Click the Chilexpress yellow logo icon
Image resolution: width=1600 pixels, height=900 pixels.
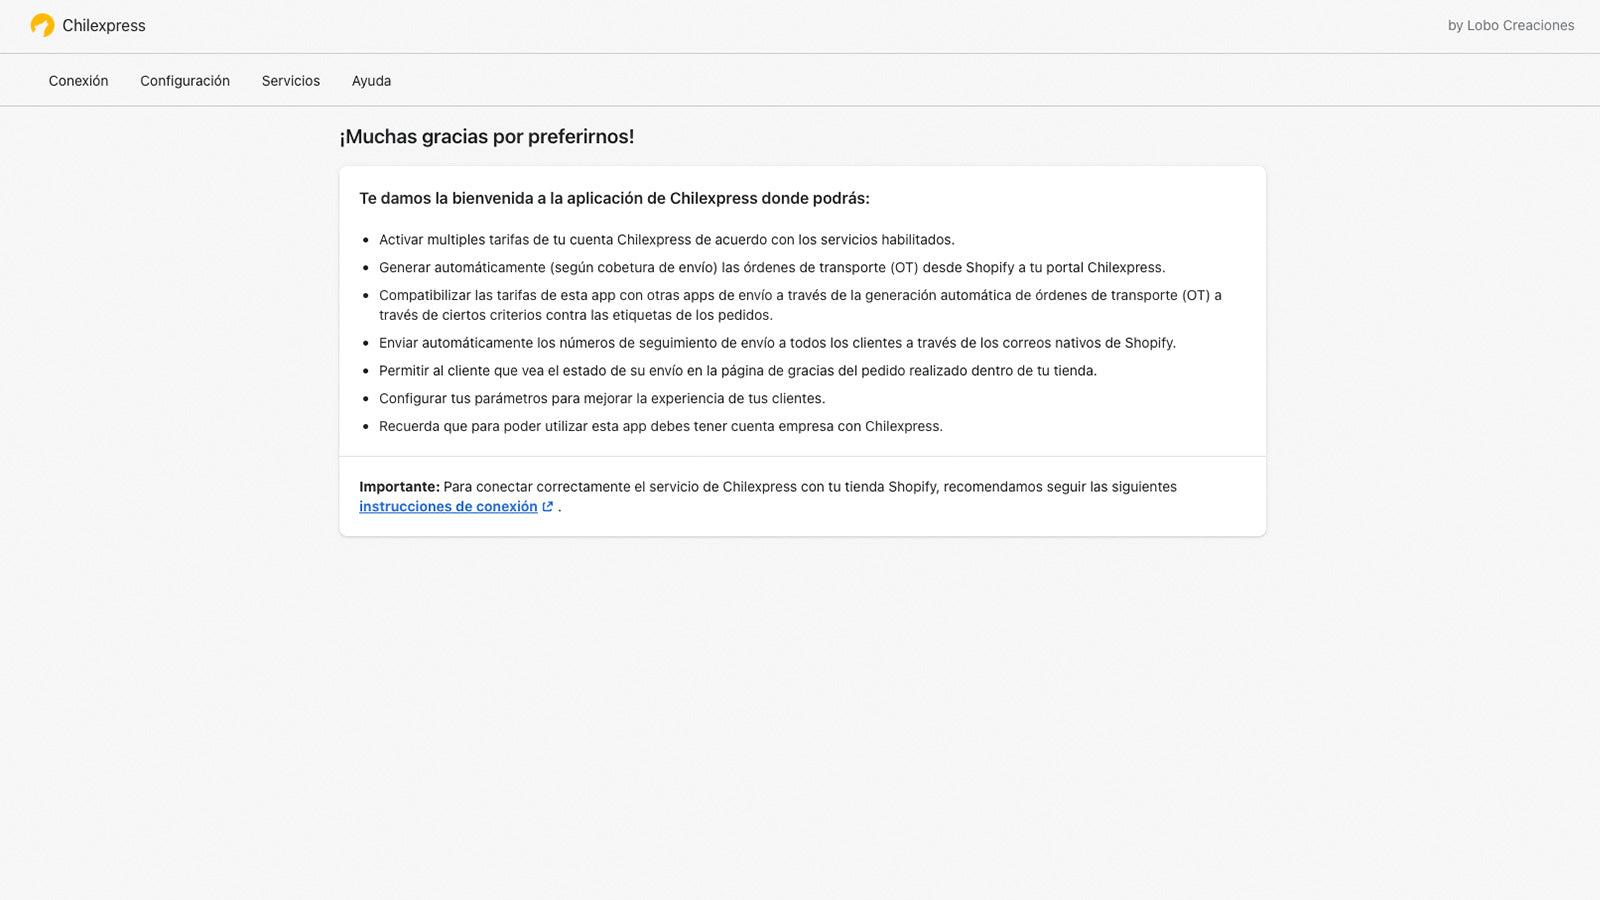pos(42,25)
